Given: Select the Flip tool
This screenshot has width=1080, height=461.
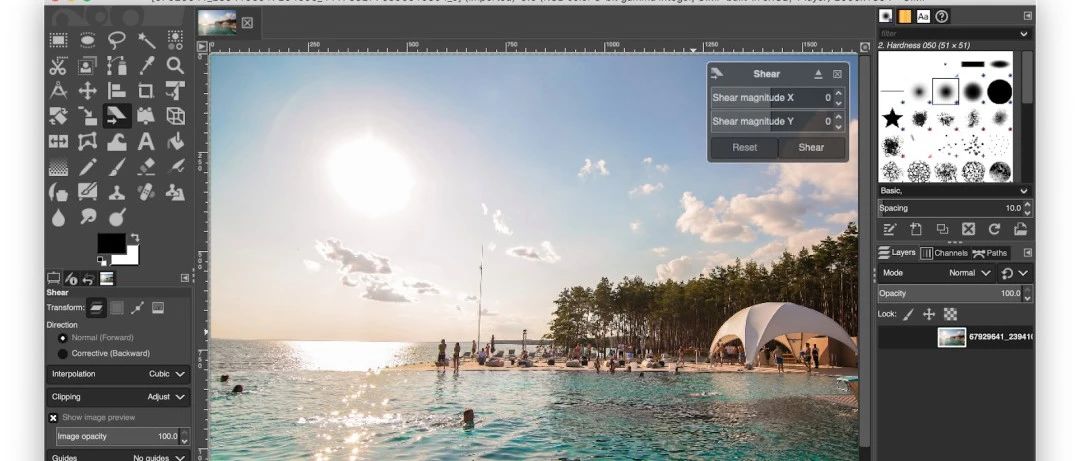Looking at the screenshot, I should 58,141.
